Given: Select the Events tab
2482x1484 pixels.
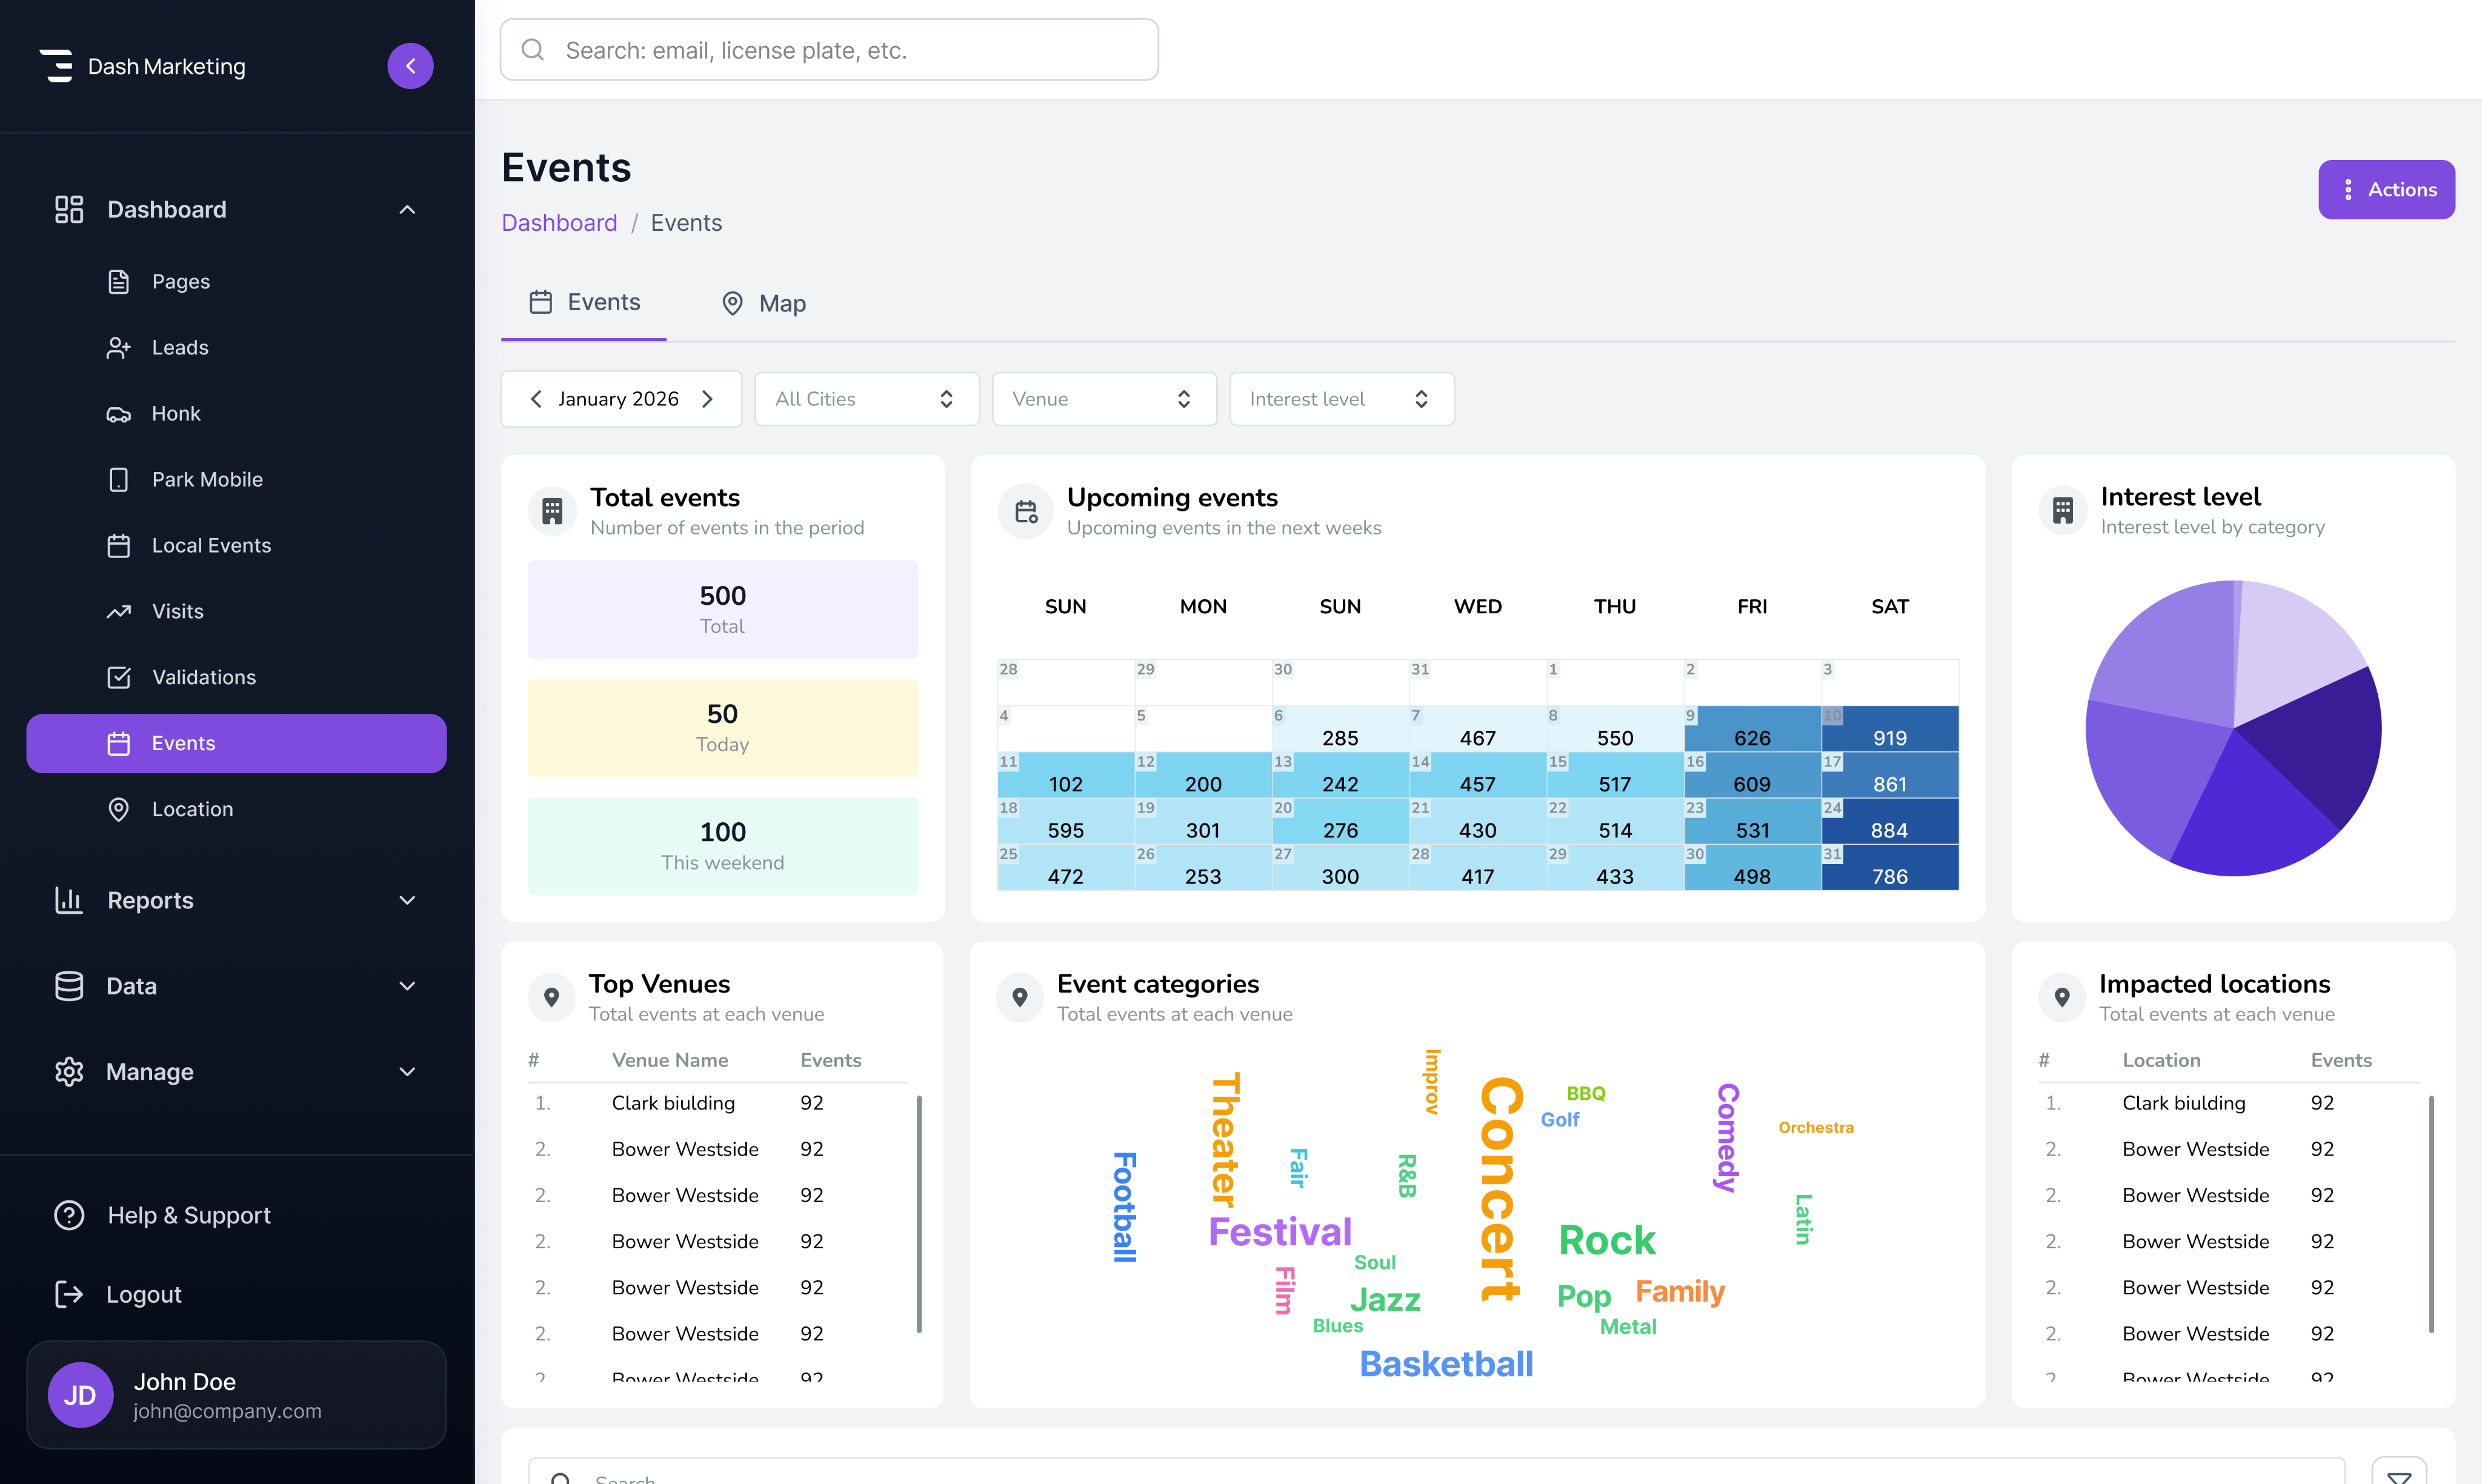Looking at the screenshot, I should 584,302.
